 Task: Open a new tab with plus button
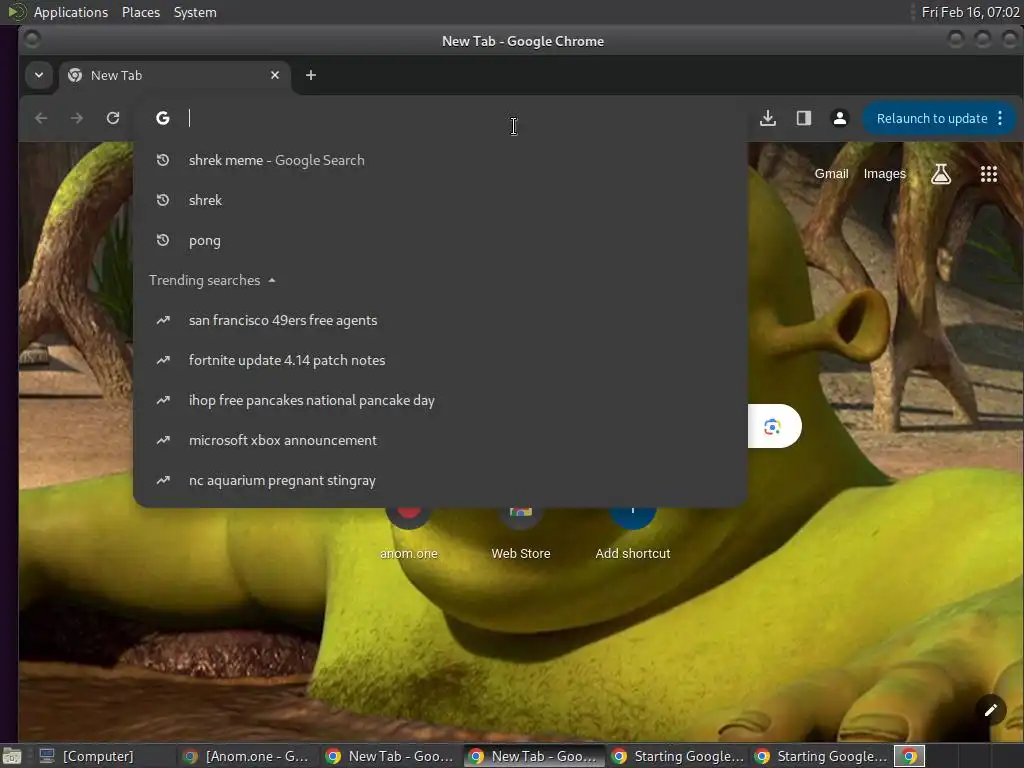point(311,75)
